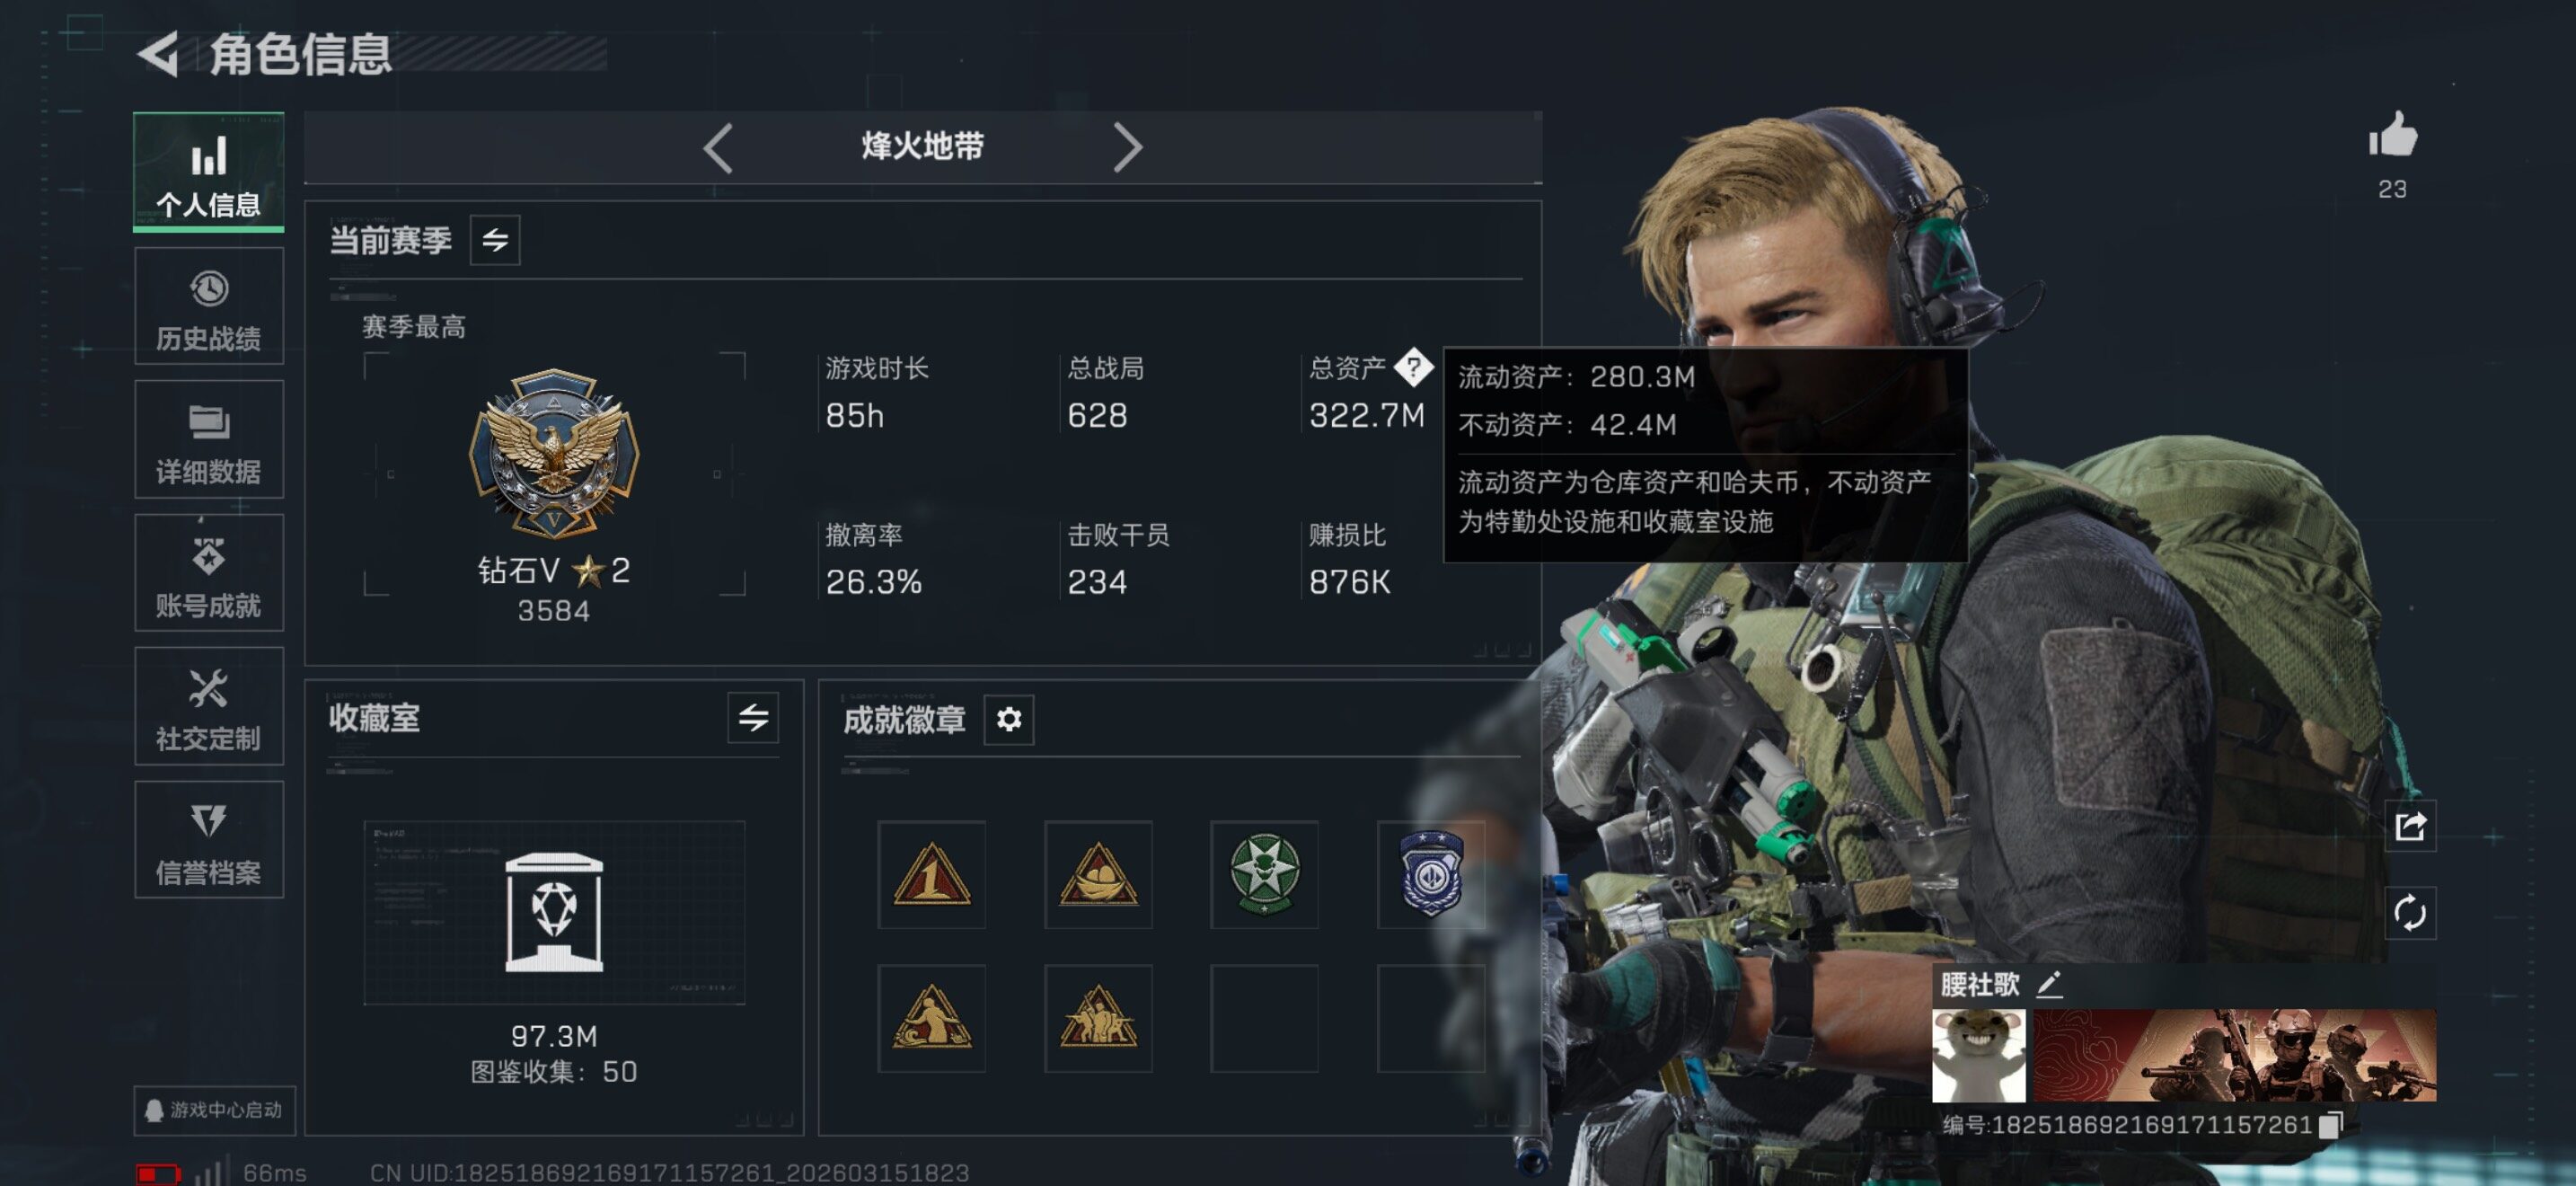This screenshot has height=1186, width=2576.
Task: Switch to the next mode with the right chevron
Action: coord(1127,148)
